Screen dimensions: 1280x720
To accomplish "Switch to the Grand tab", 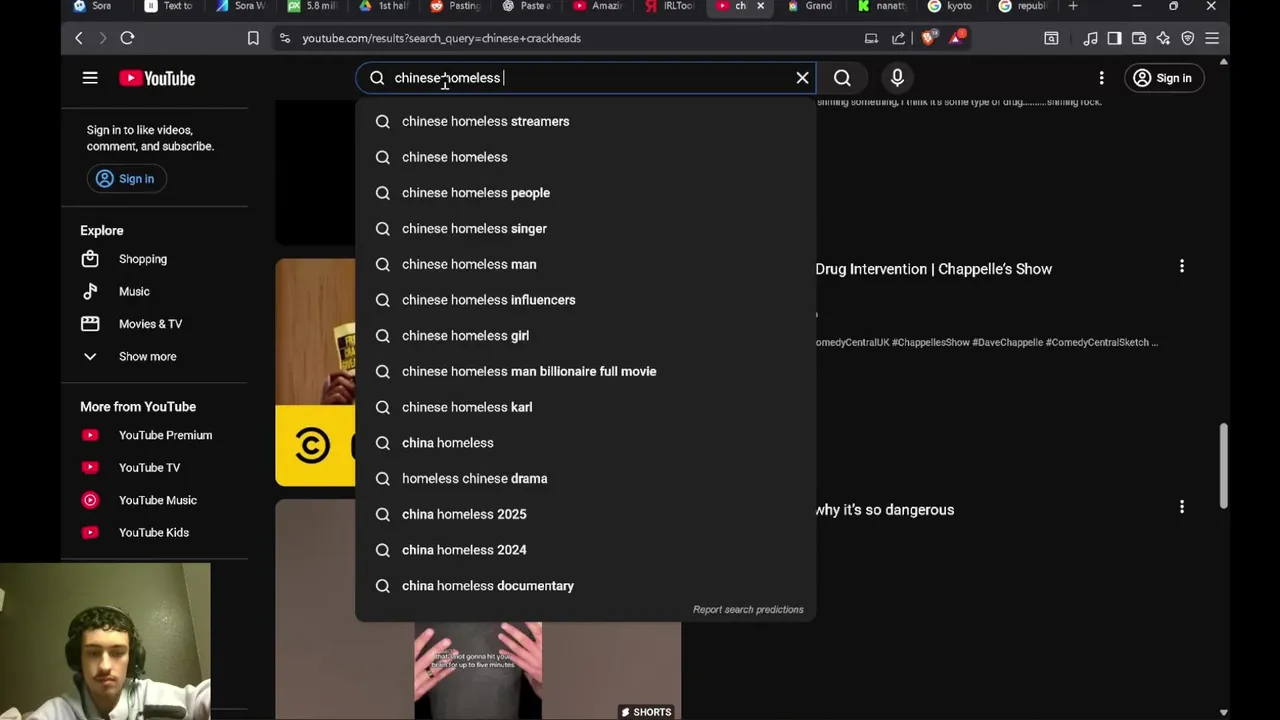I will 810,6.
